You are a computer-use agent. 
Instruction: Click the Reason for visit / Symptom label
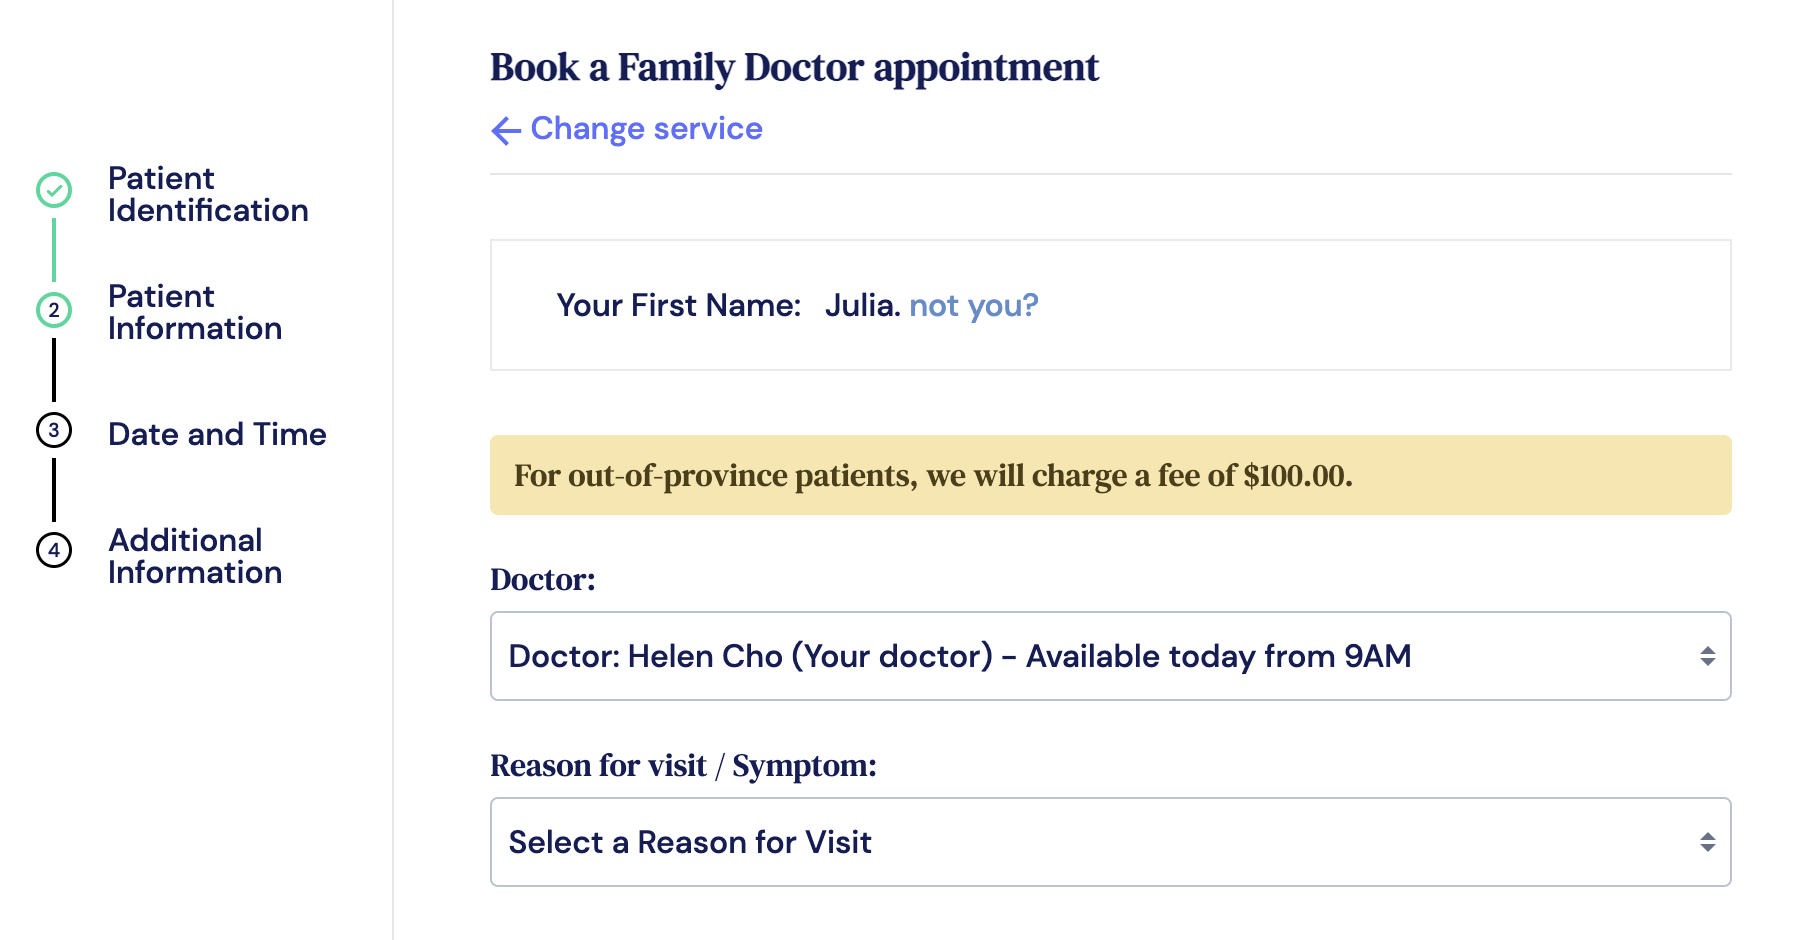[683, 766]
